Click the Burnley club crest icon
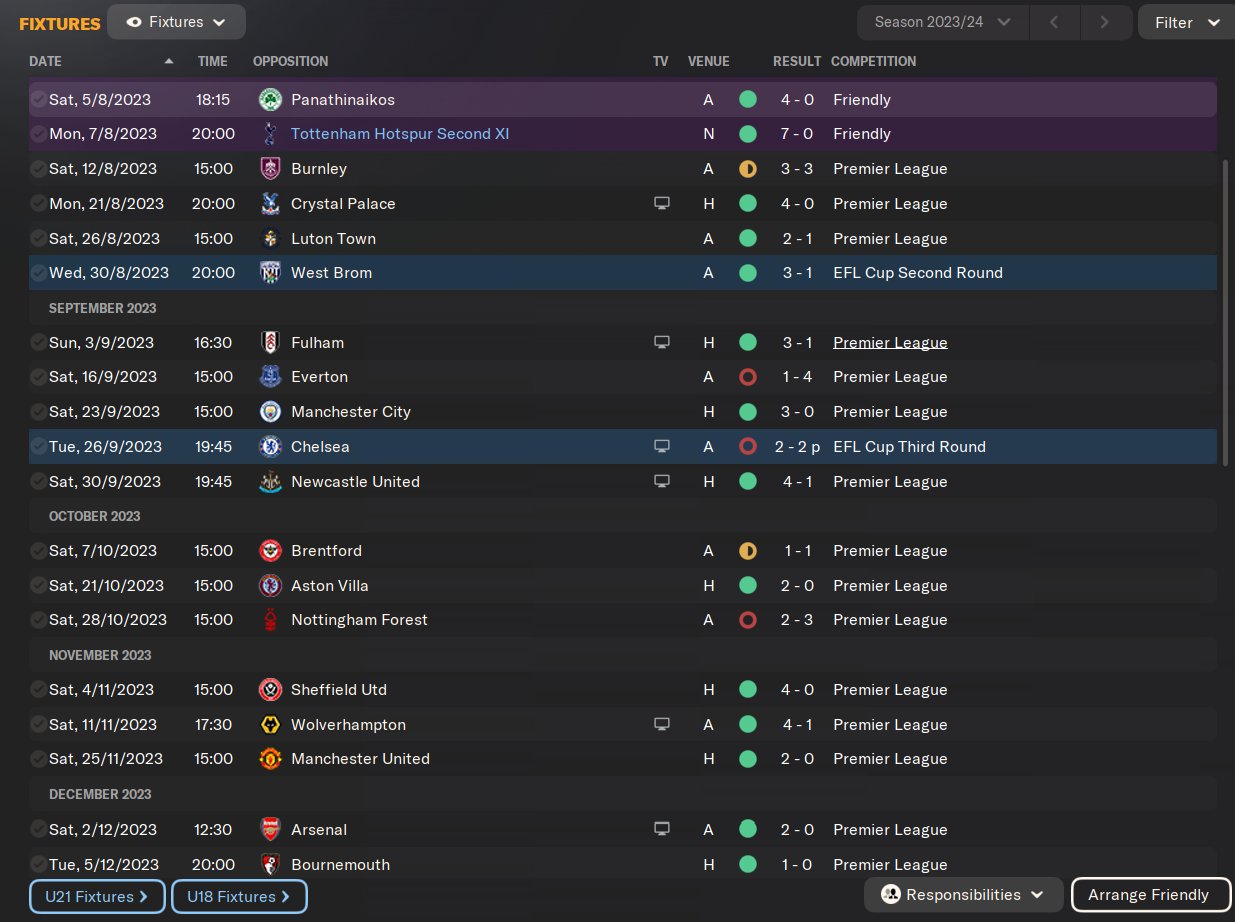1235x922 pixels. [x=269, y=169]
